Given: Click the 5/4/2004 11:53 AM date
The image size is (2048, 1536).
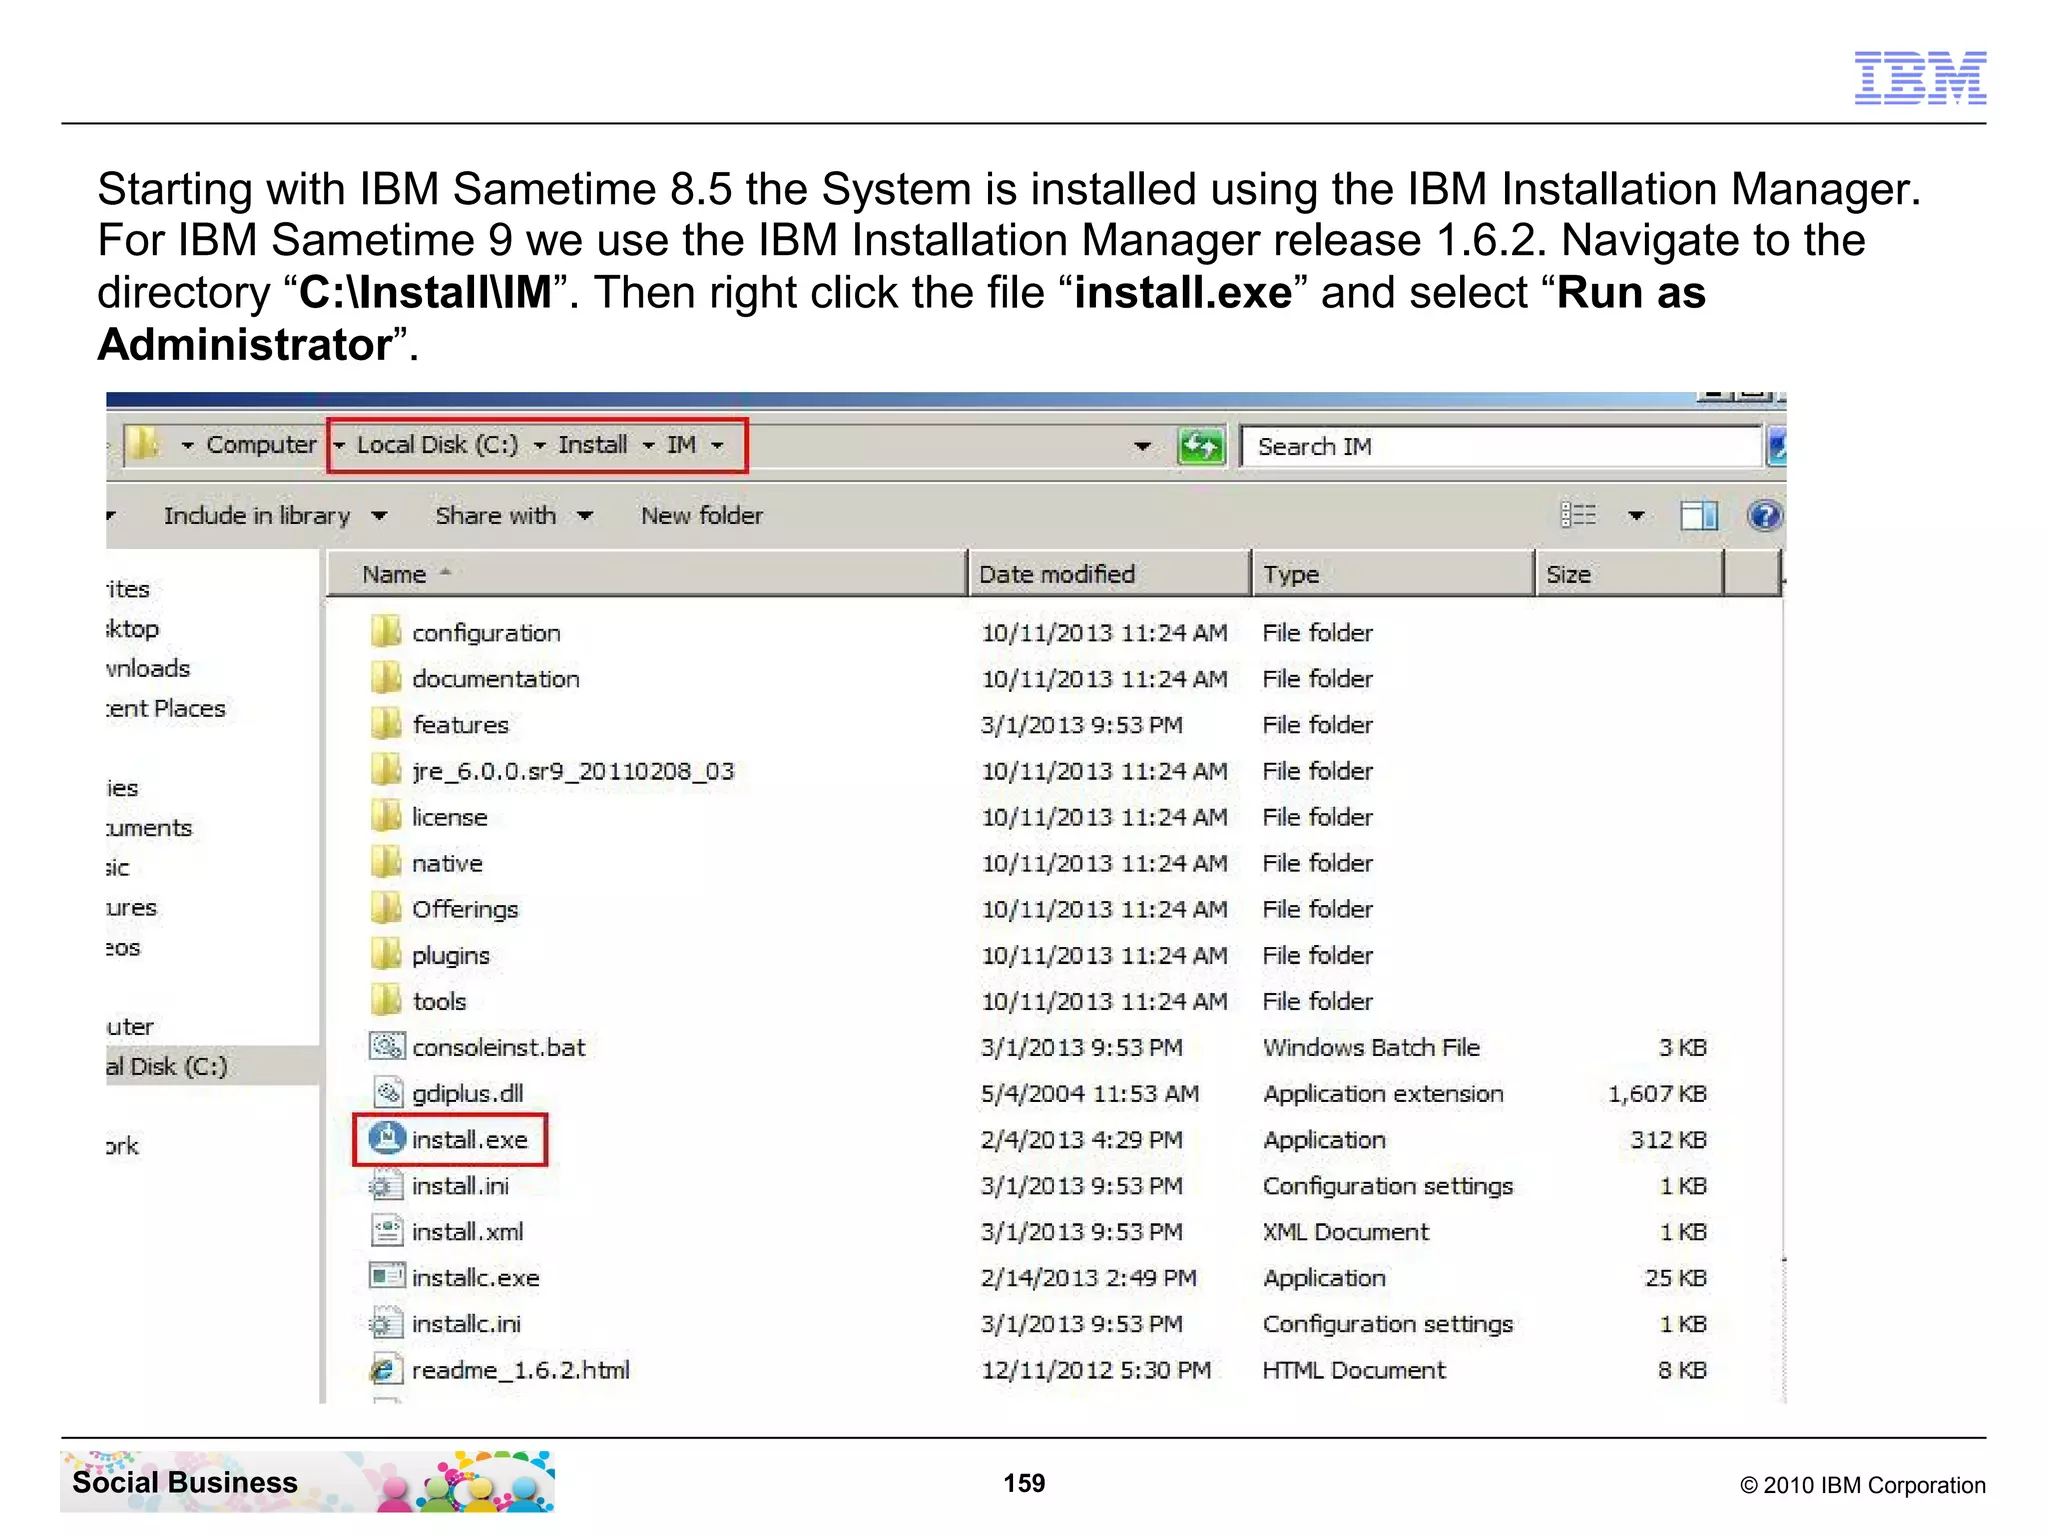Looking at the screenshot, I should click(1089, 1093).
